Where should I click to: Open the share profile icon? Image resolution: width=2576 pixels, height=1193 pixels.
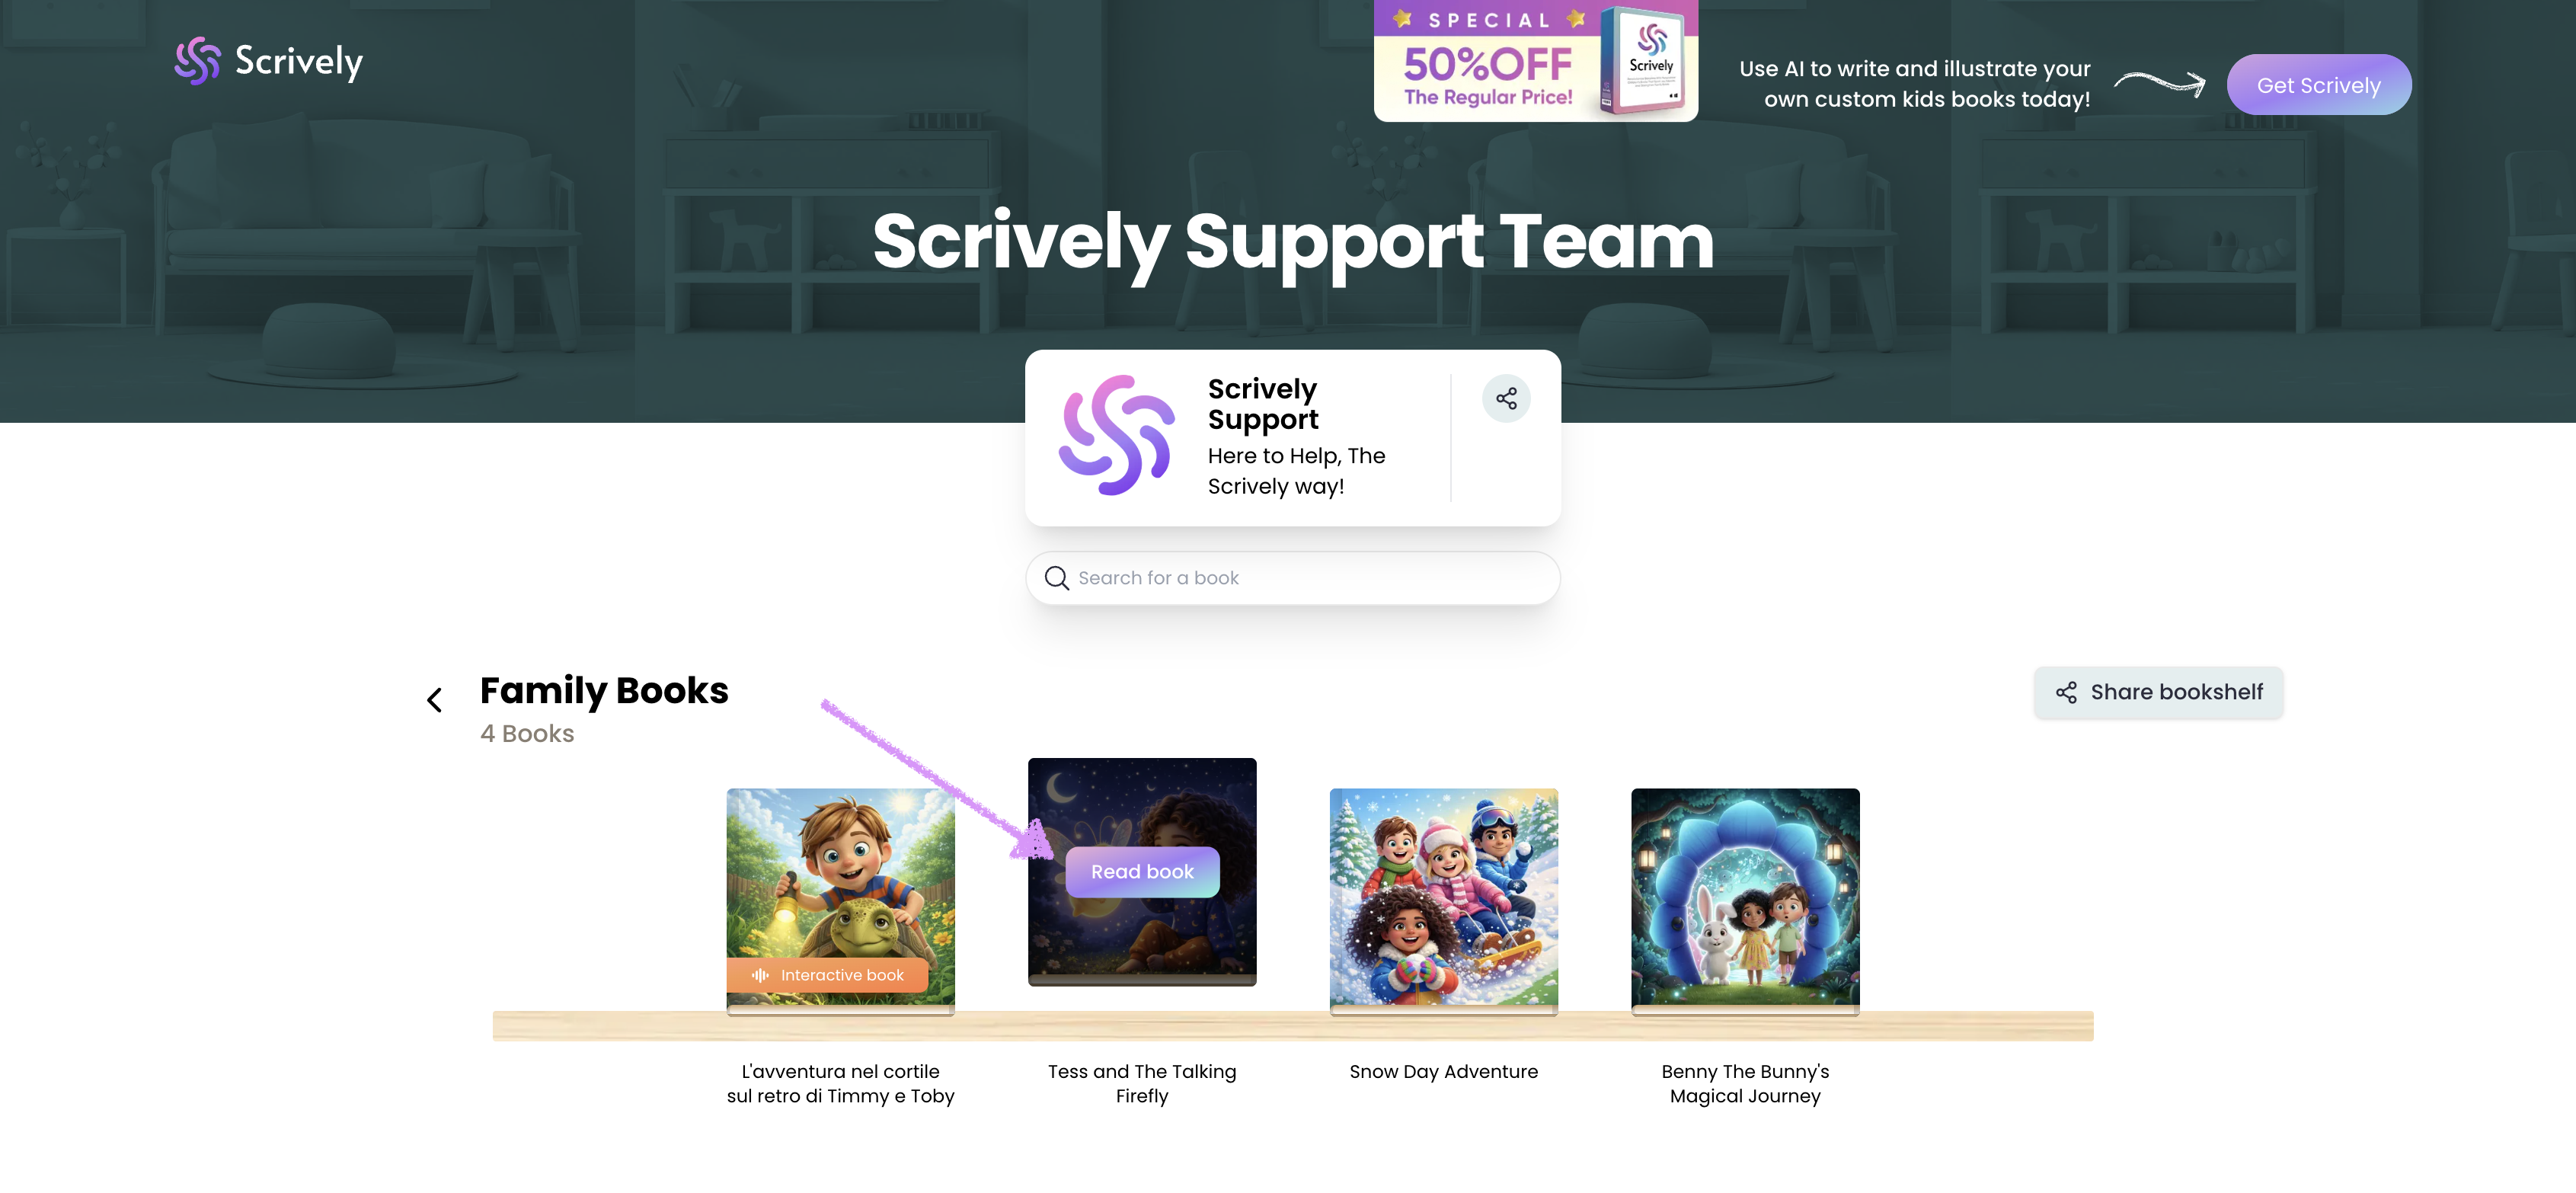(x=1506, y=399)
